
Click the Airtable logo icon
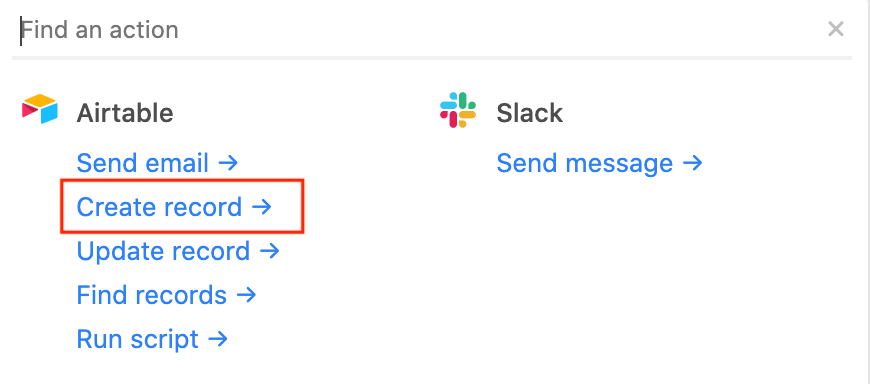(40, 109)
